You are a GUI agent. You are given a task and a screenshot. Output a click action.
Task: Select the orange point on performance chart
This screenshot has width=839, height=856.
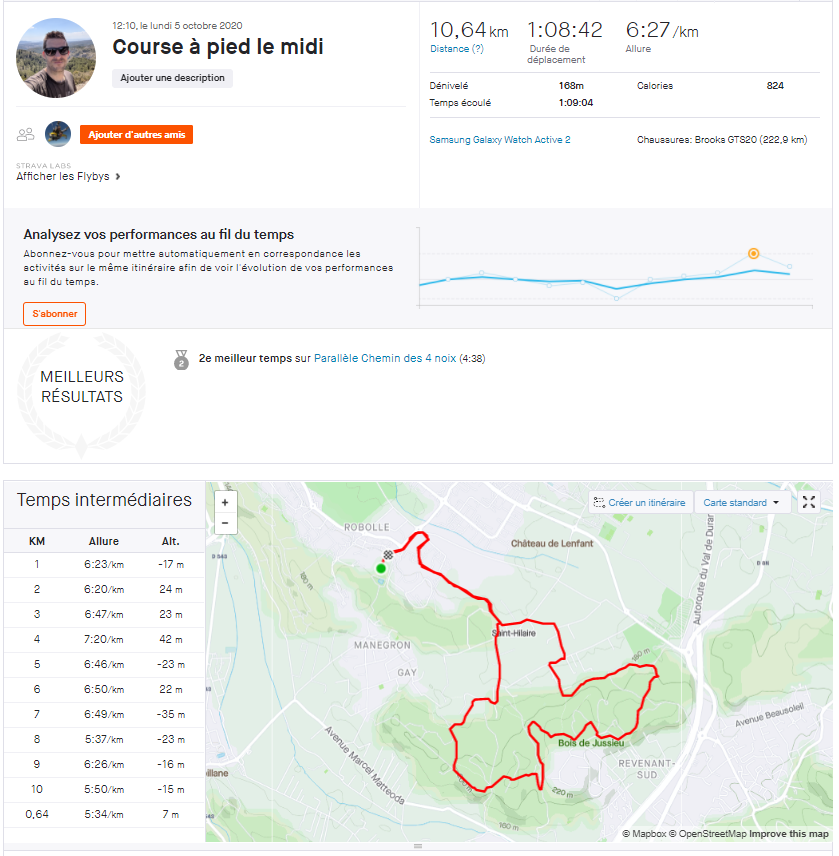(x=753, y=253)
